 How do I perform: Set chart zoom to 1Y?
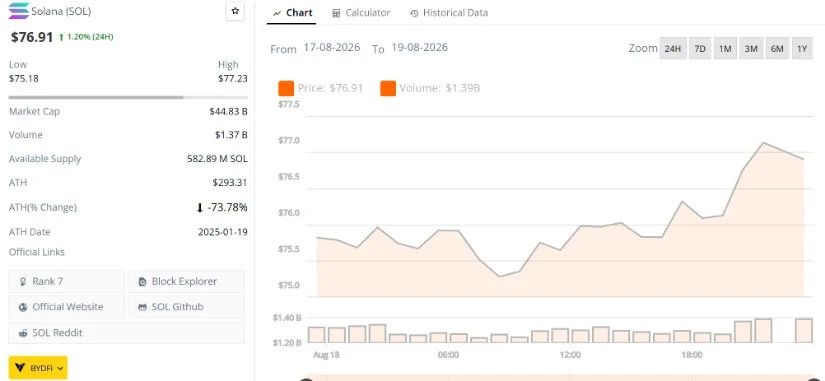tap(802, 48)
